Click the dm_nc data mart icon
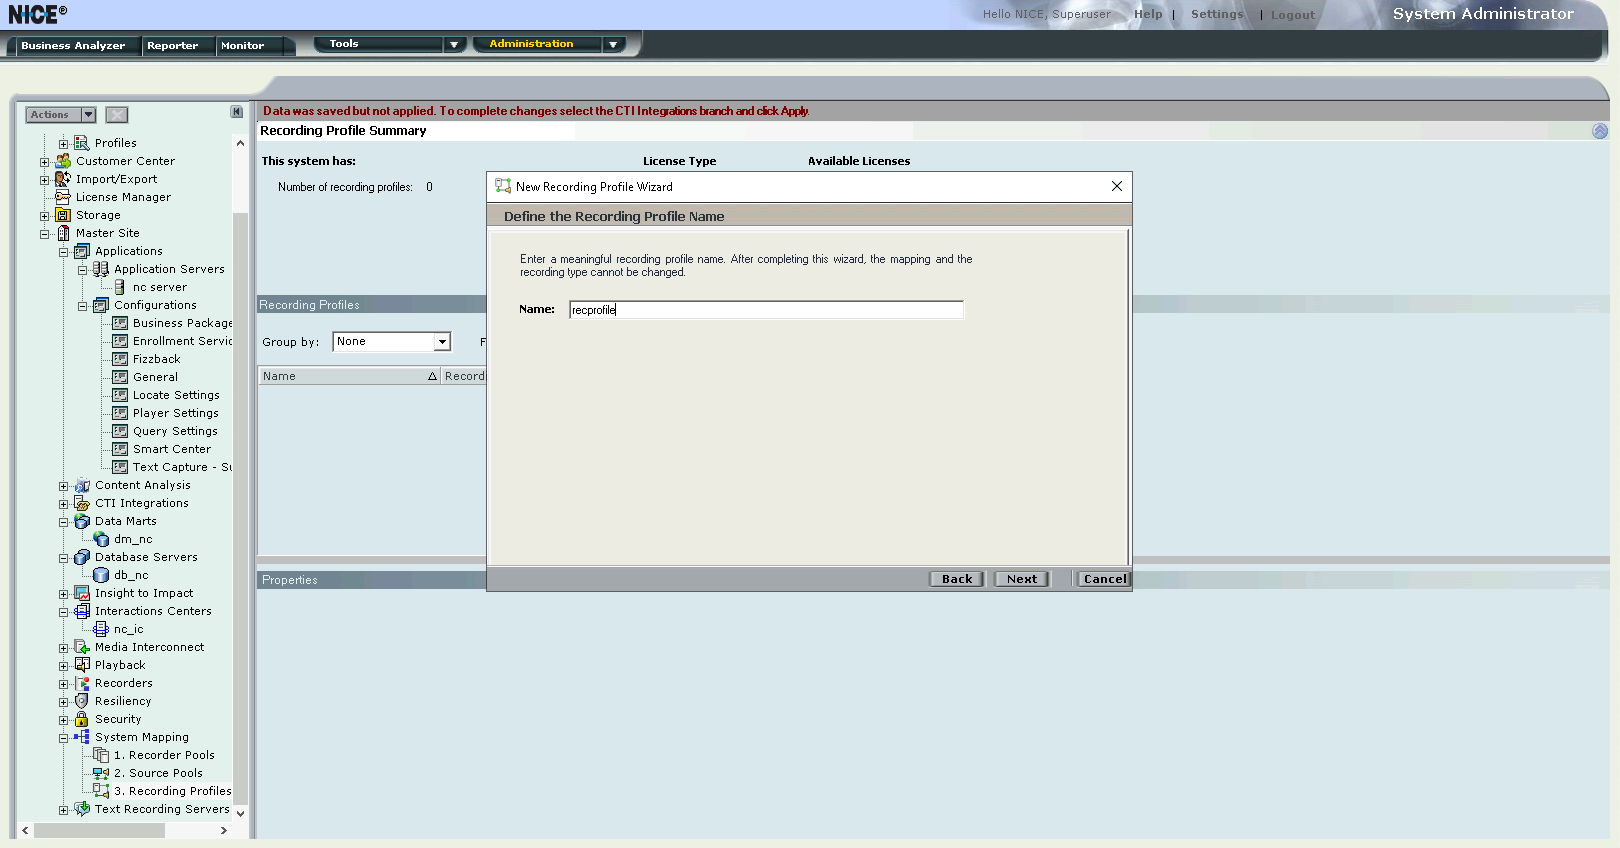The height and width of the screenshot is (848, 1620). click(101, 539)
